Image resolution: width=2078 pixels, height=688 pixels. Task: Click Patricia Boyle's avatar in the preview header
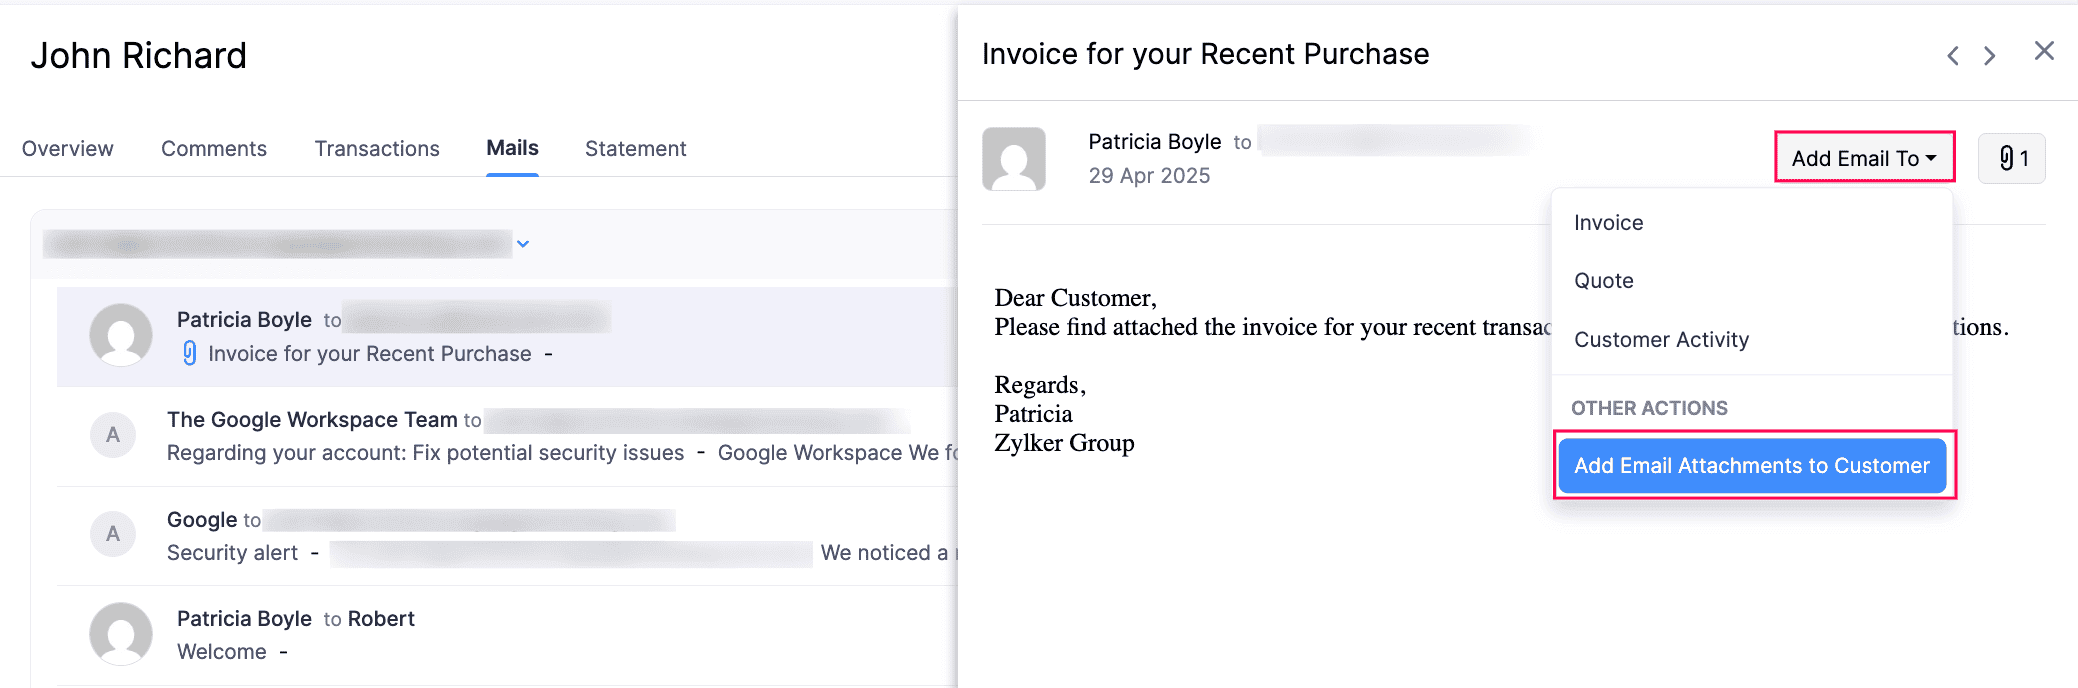pos(1013,160)
